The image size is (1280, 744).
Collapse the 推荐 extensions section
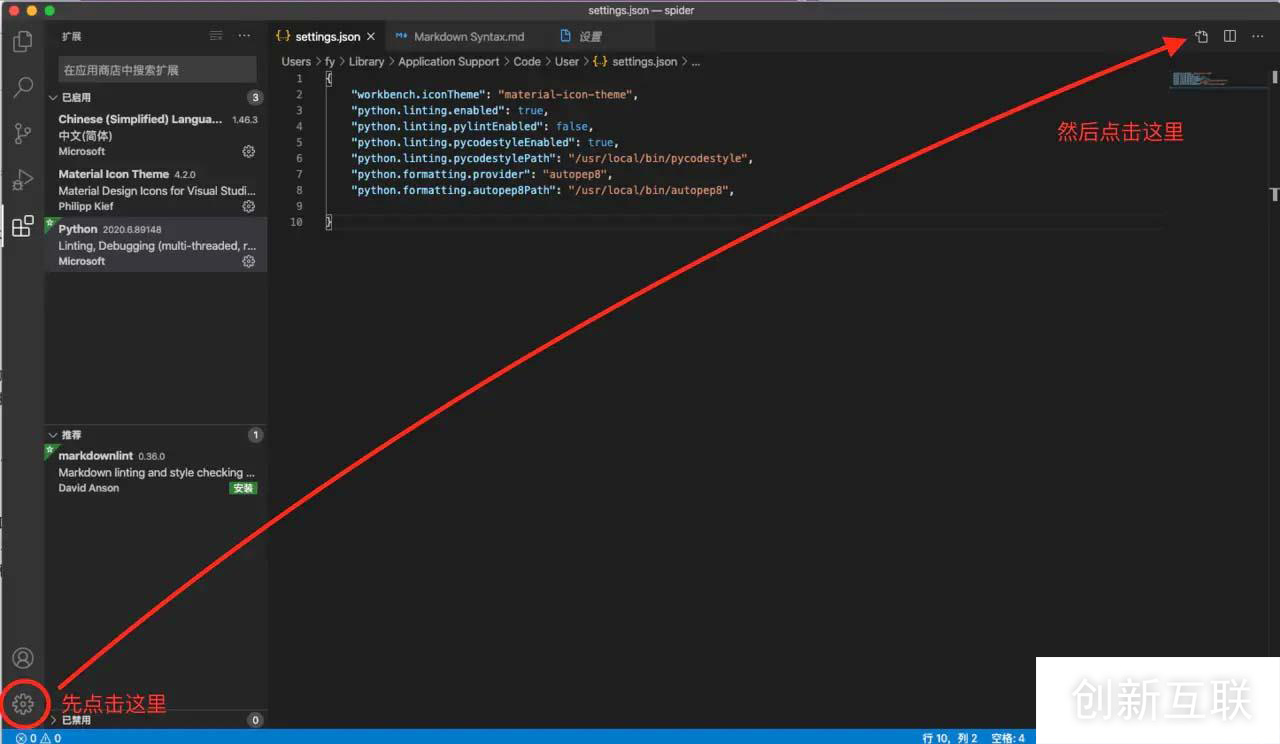point(156,435)
